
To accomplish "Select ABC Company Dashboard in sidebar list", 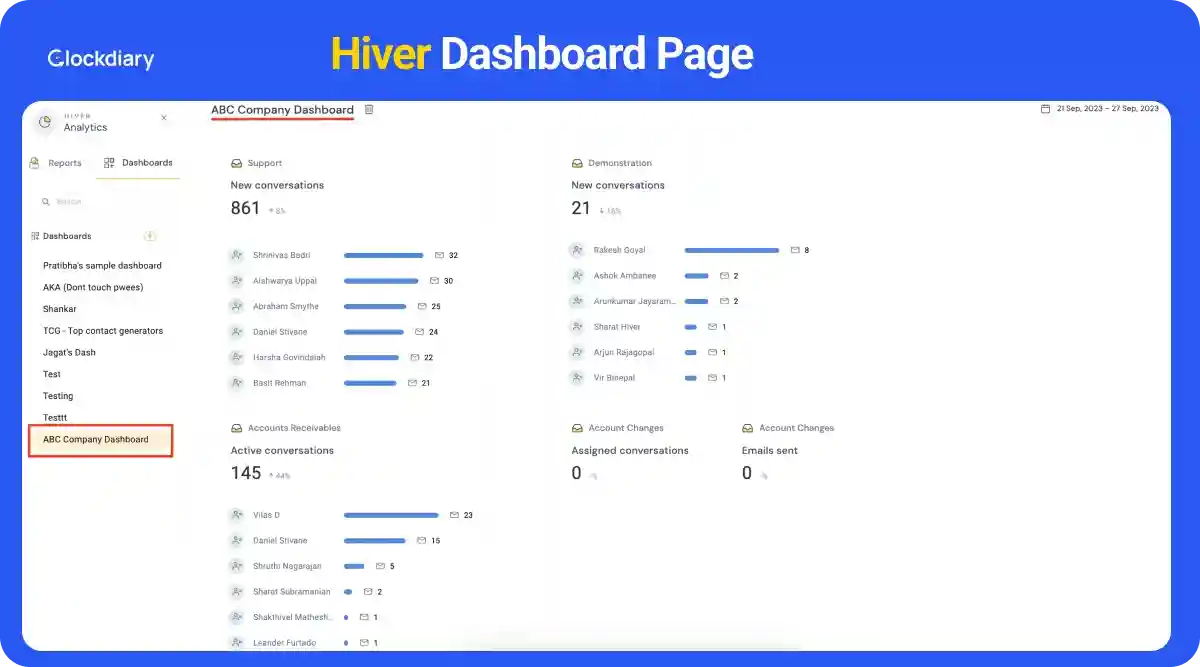I will (101, 440).
